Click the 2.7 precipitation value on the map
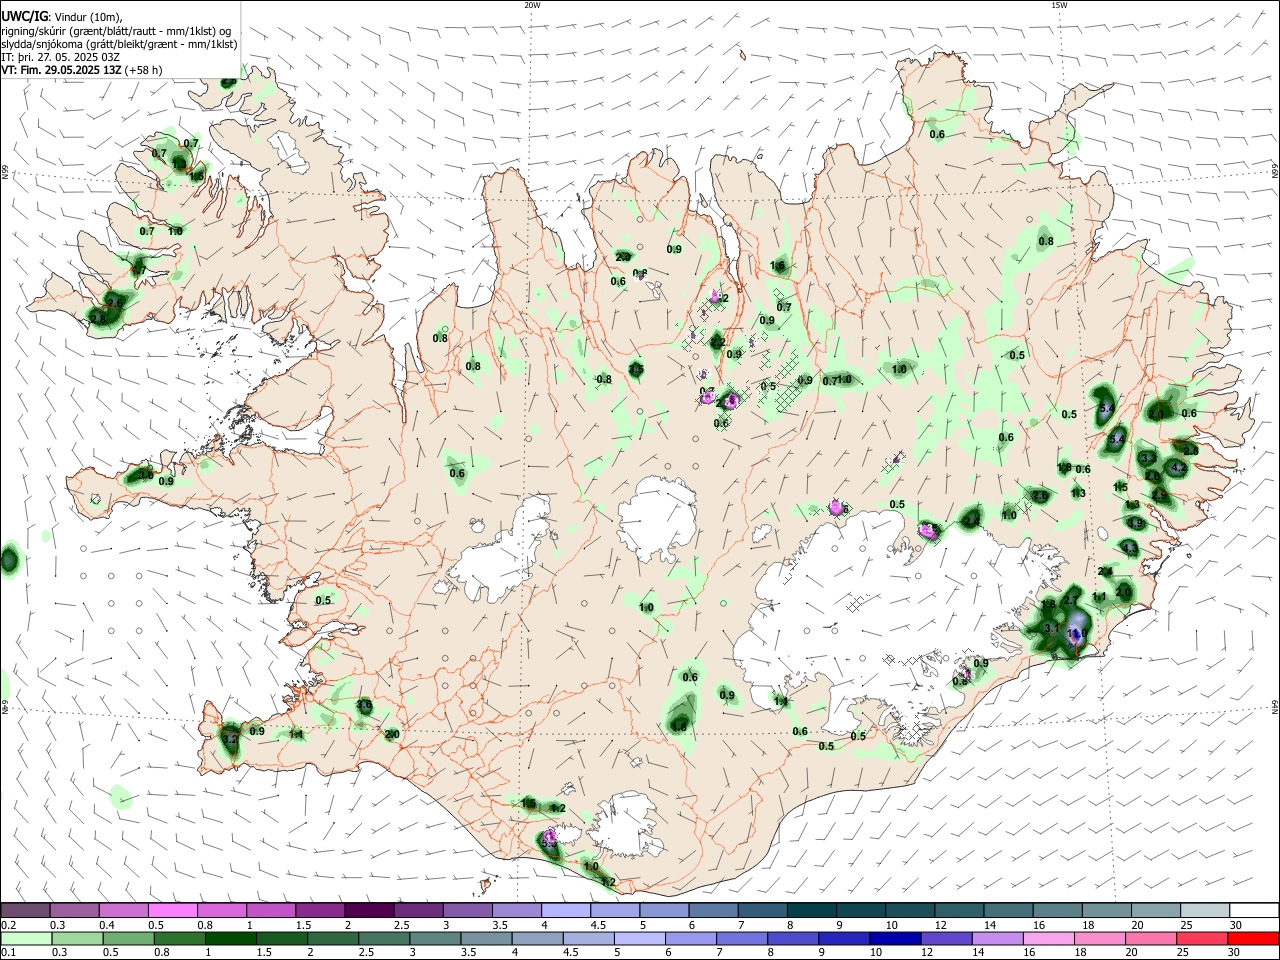The height and width of the screenshot is (960, 1280). pos(1071,600)
